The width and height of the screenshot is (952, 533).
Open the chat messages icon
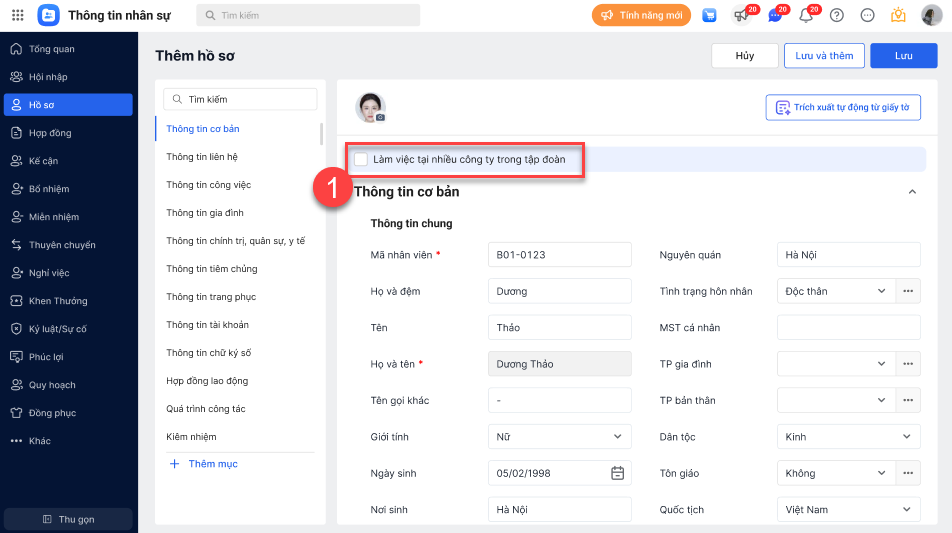pos(774,16)
